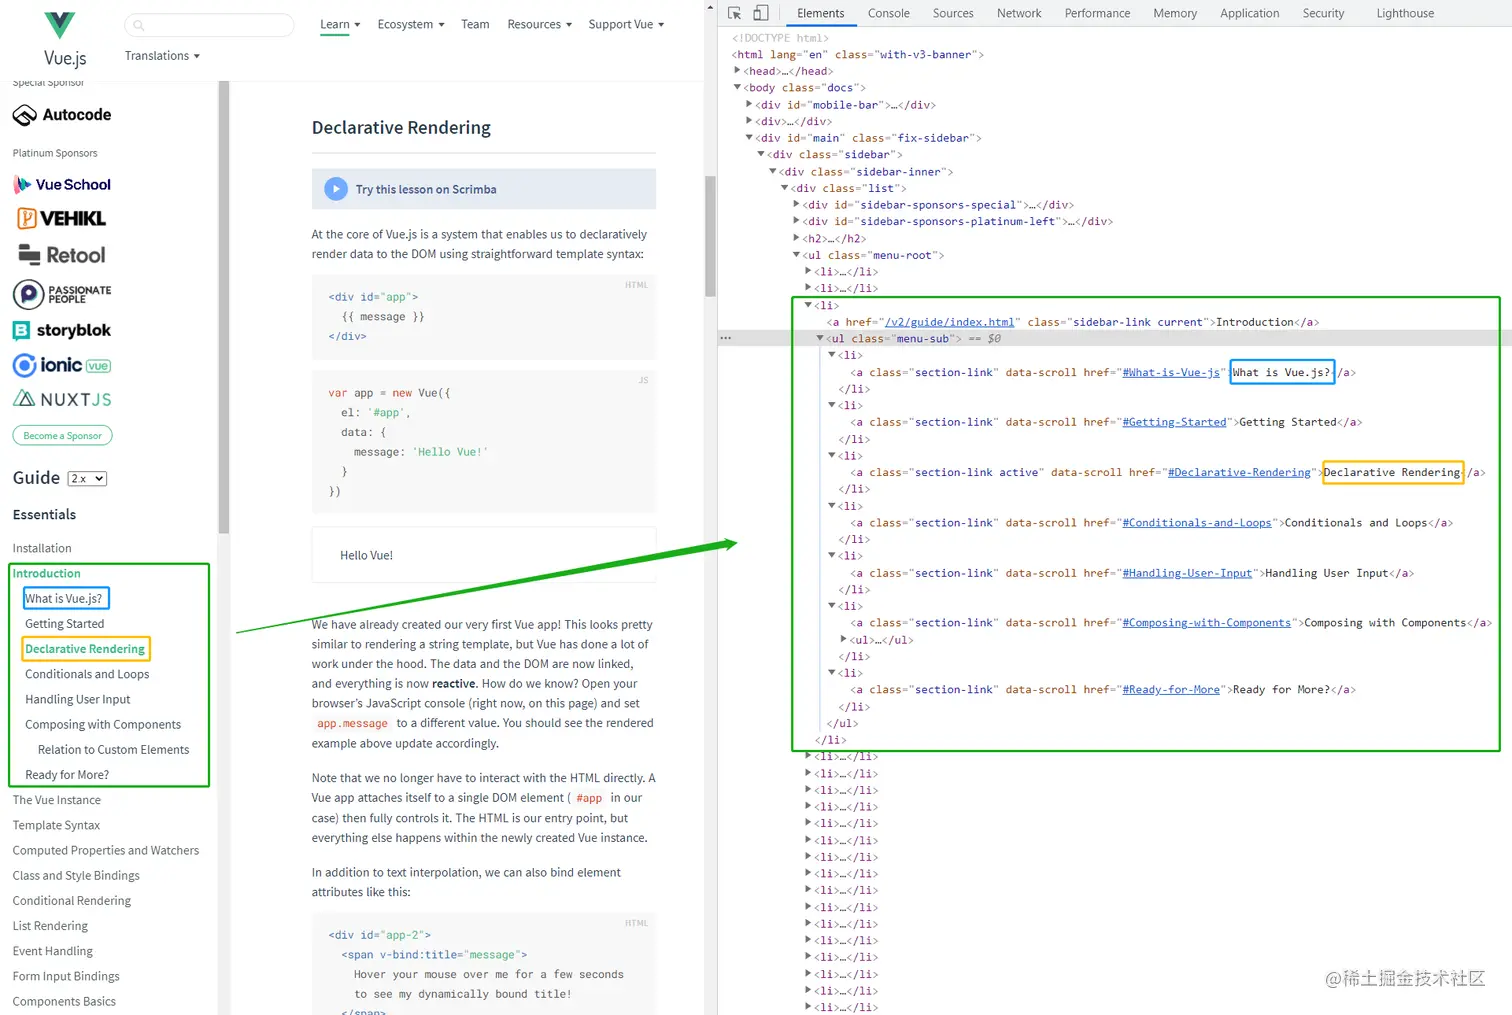Screen dimensions: 1512x1015
Task: Open Computed Properties and Watchers link
Action: tap(106, 850)
